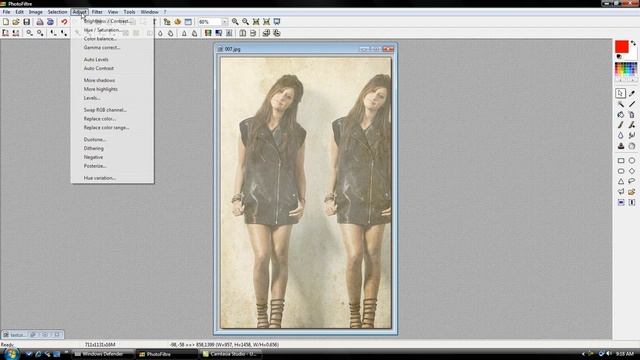Open the Window menu
This screenshot has width=640, height=360.
coord(149,12)
